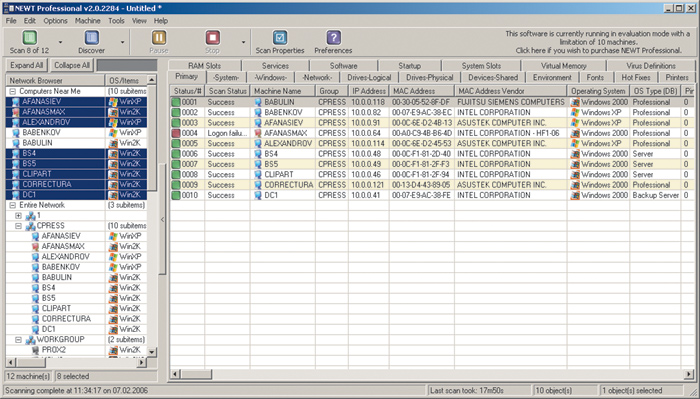
Task: Click the results table right scroll arrow
Action: (690, 374)
